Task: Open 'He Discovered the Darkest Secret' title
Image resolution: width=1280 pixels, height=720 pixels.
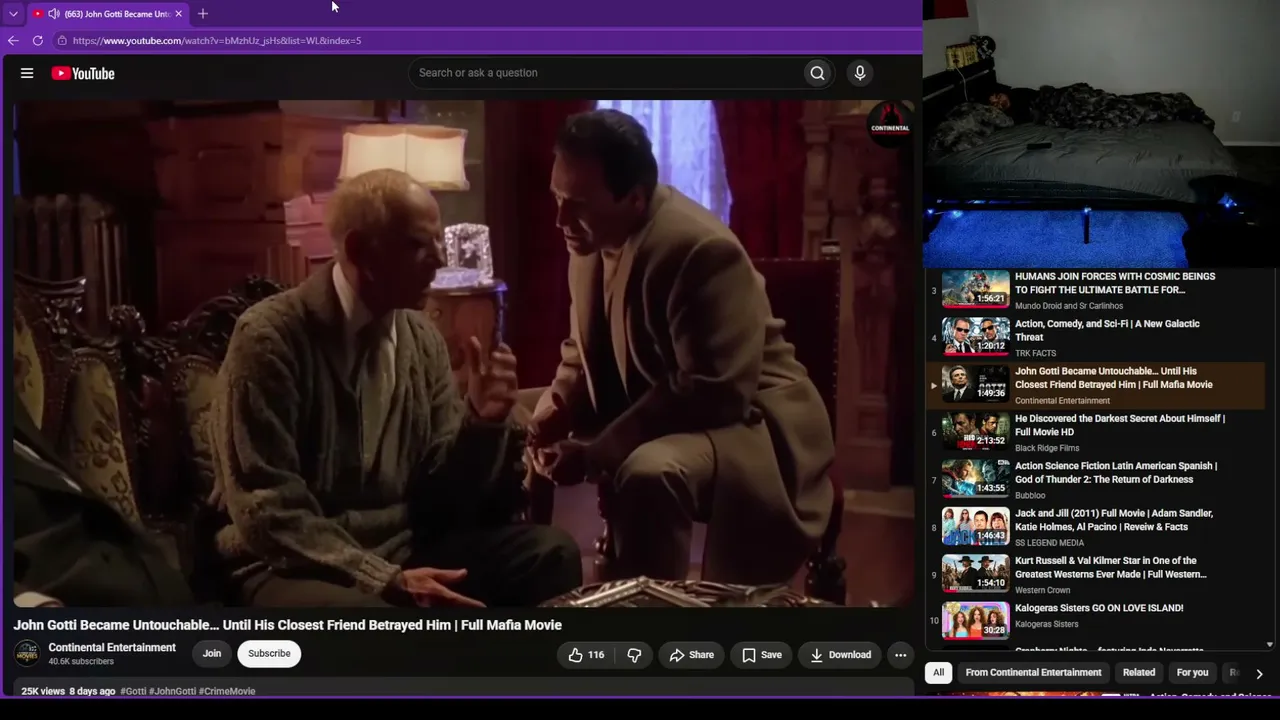Action: [x=1120, y=425]
